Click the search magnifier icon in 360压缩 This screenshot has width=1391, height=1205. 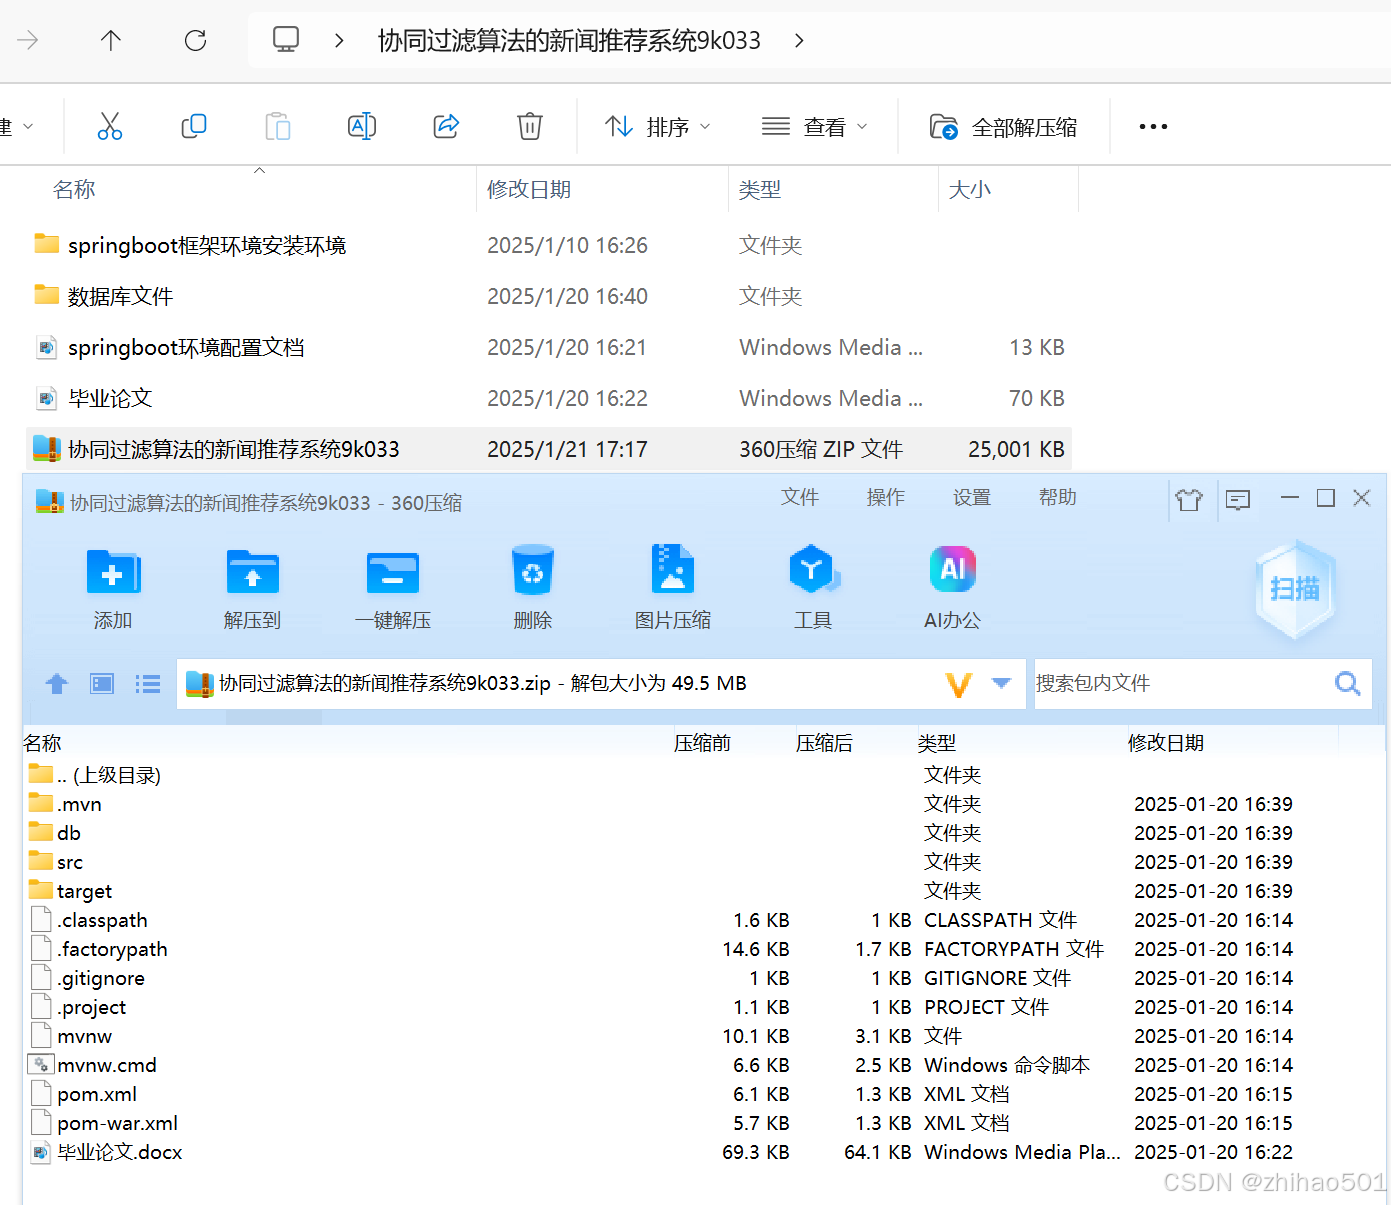click(x=1348, y=683)
